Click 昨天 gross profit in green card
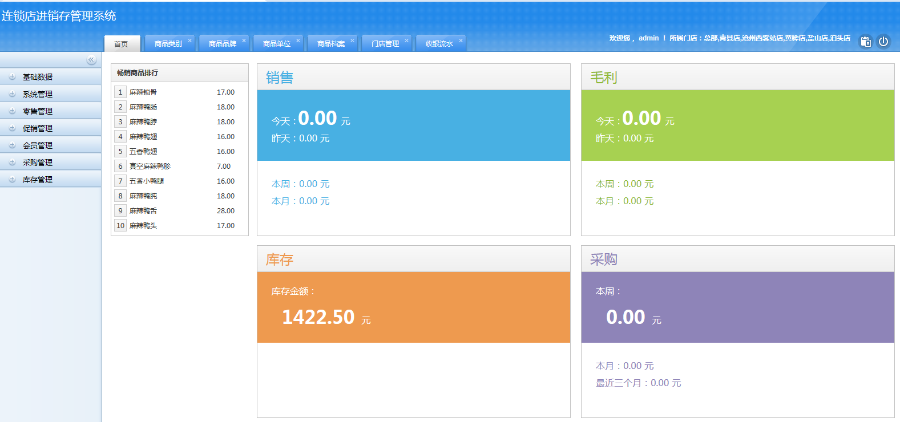 pyautogui.click(x=624, y=138)
